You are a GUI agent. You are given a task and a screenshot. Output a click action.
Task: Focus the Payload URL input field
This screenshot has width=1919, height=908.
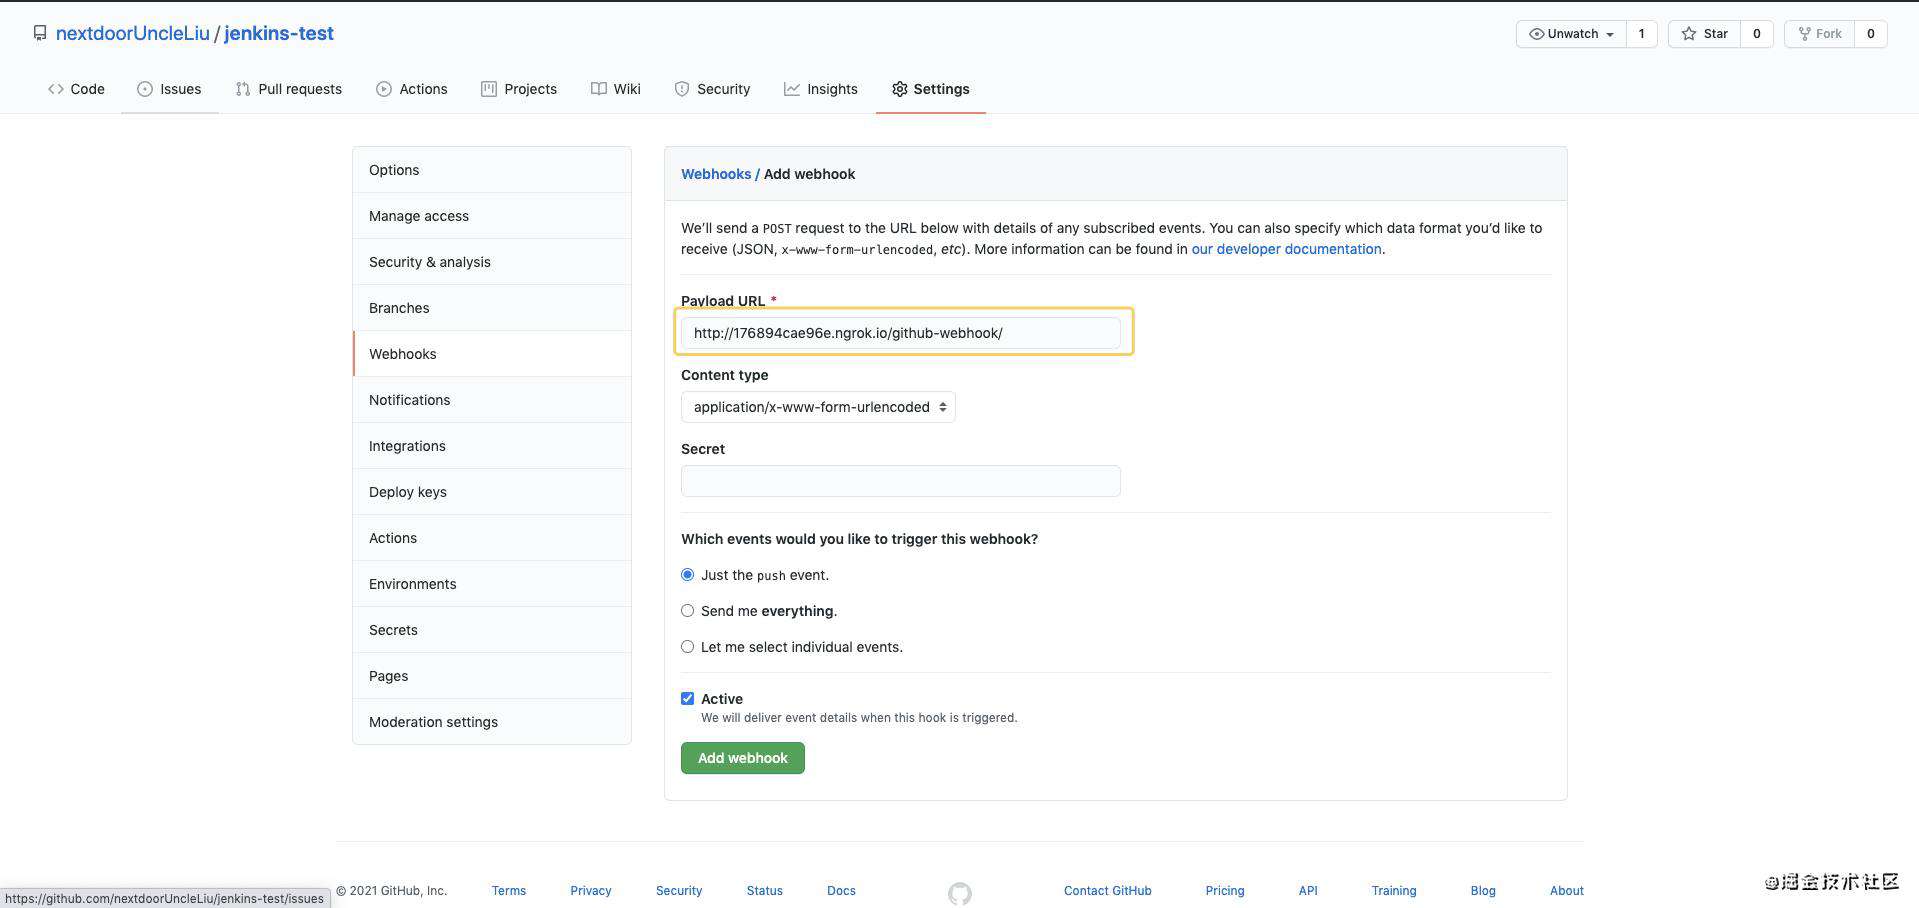901,333
